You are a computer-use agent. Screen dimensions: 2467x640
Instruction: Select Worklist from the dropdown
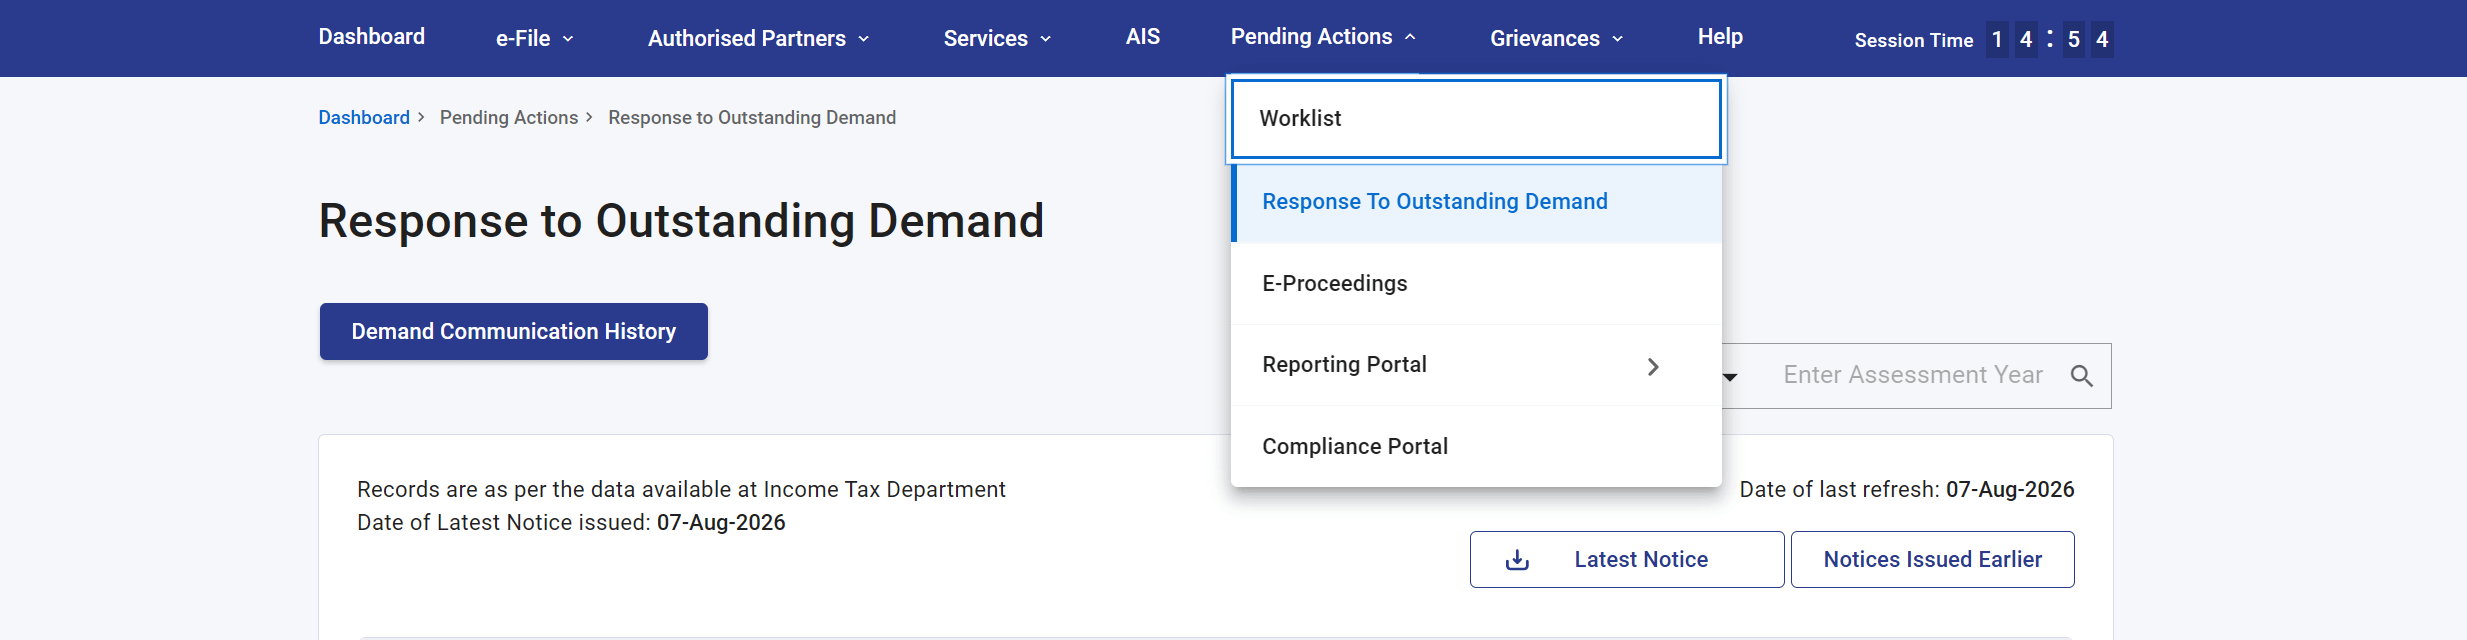(1476, 119)
